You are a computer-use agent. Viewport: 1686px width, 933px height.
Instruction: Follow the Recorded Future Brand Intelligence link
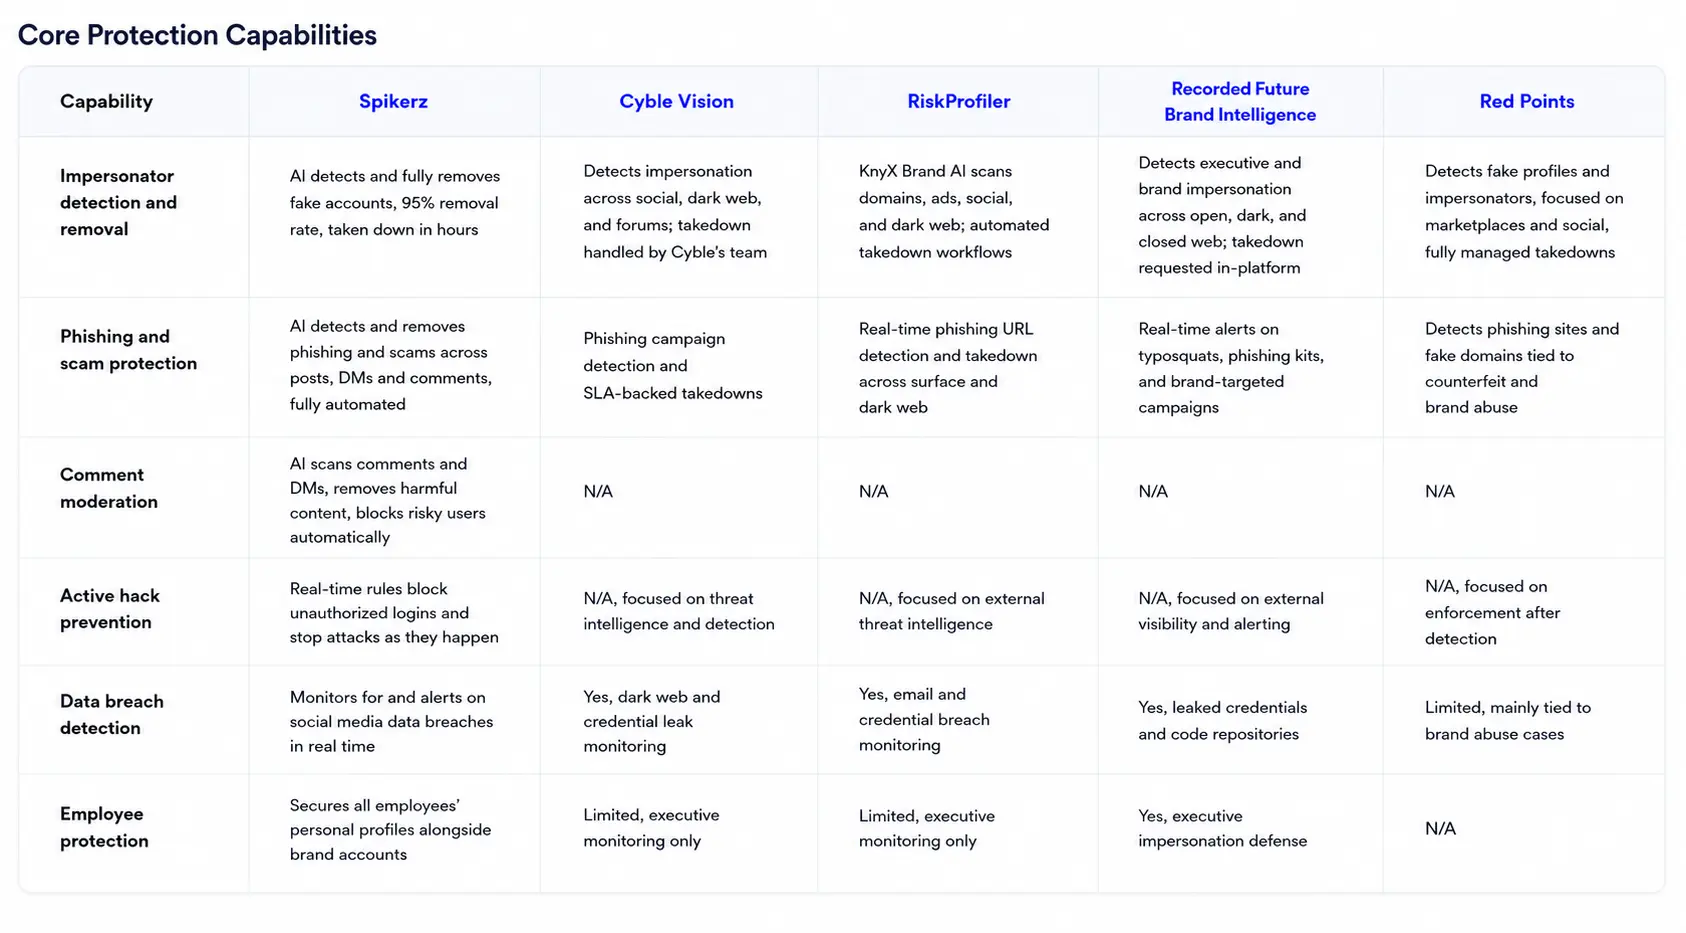pyautogui.click(x=1240, y=102)
